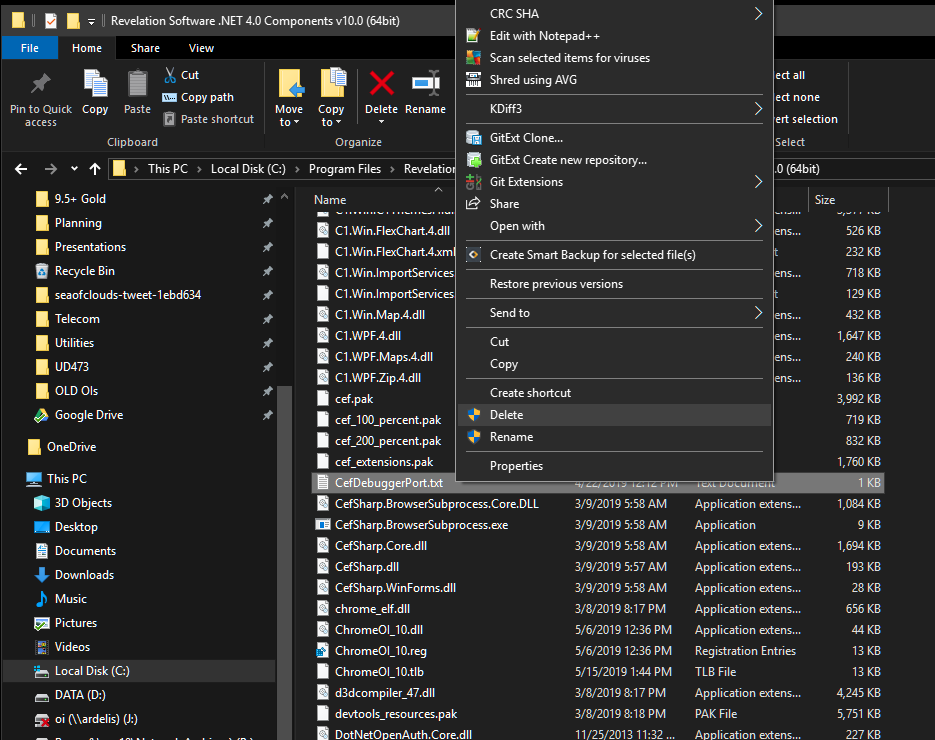Image resolution: width=935 pixels, height=740 pixels.
Task: Click the Up one level arrow
Action: point(94,169)
